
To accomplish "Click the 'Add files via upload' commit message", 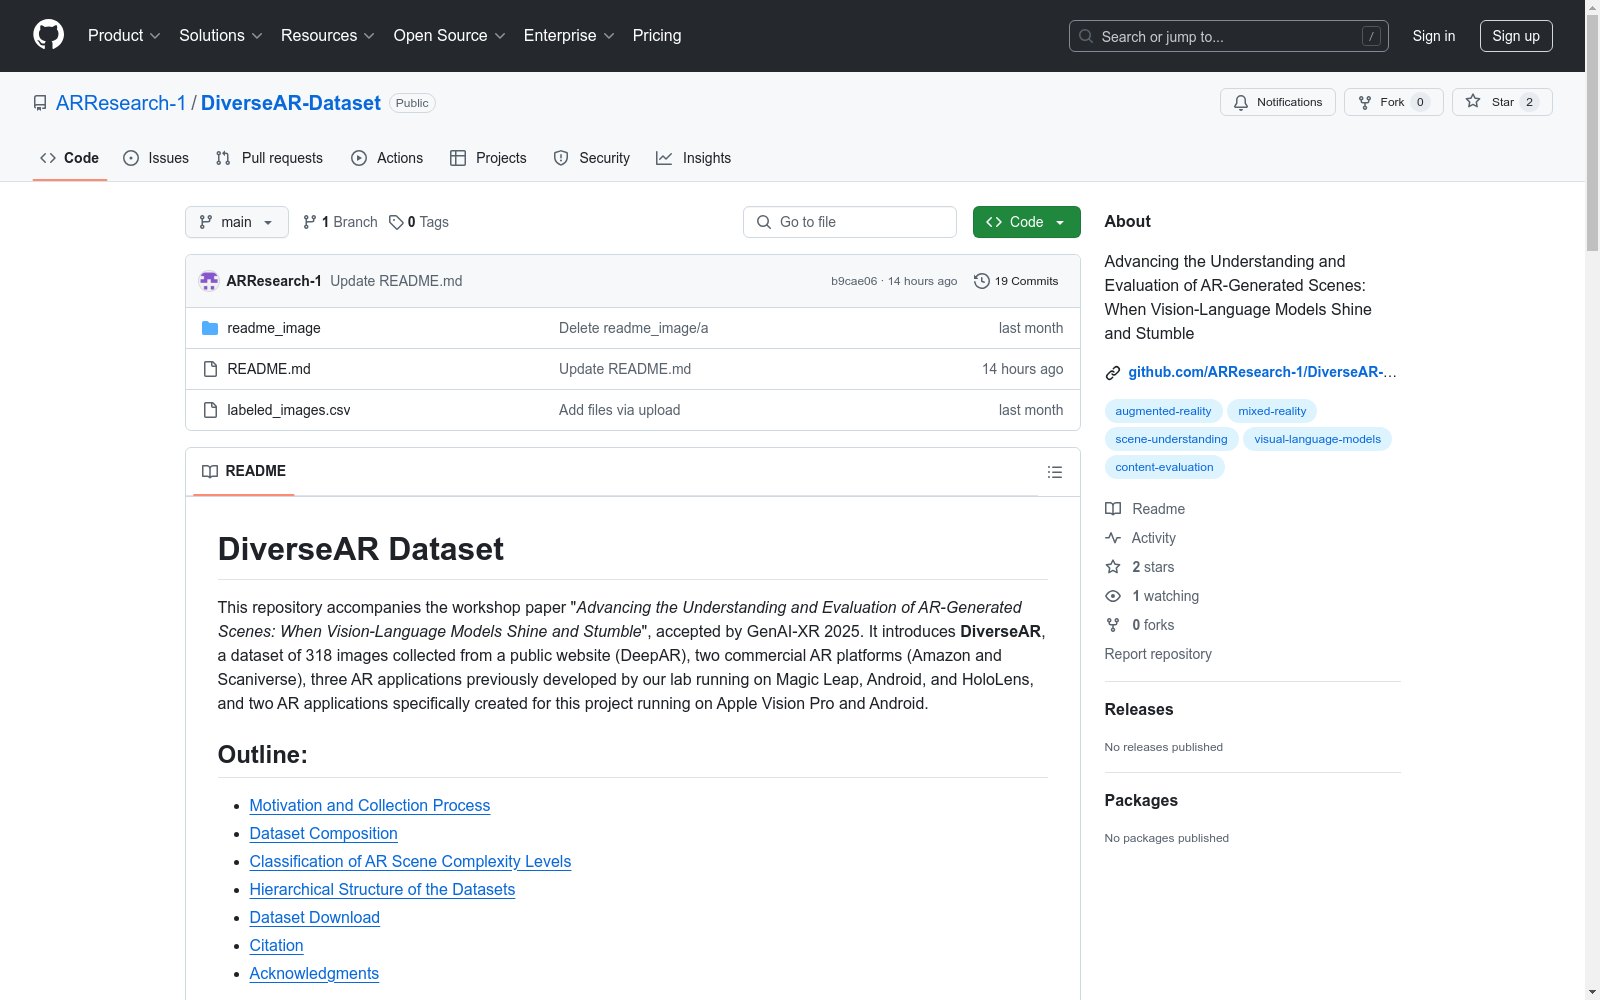I will [620, 410].
